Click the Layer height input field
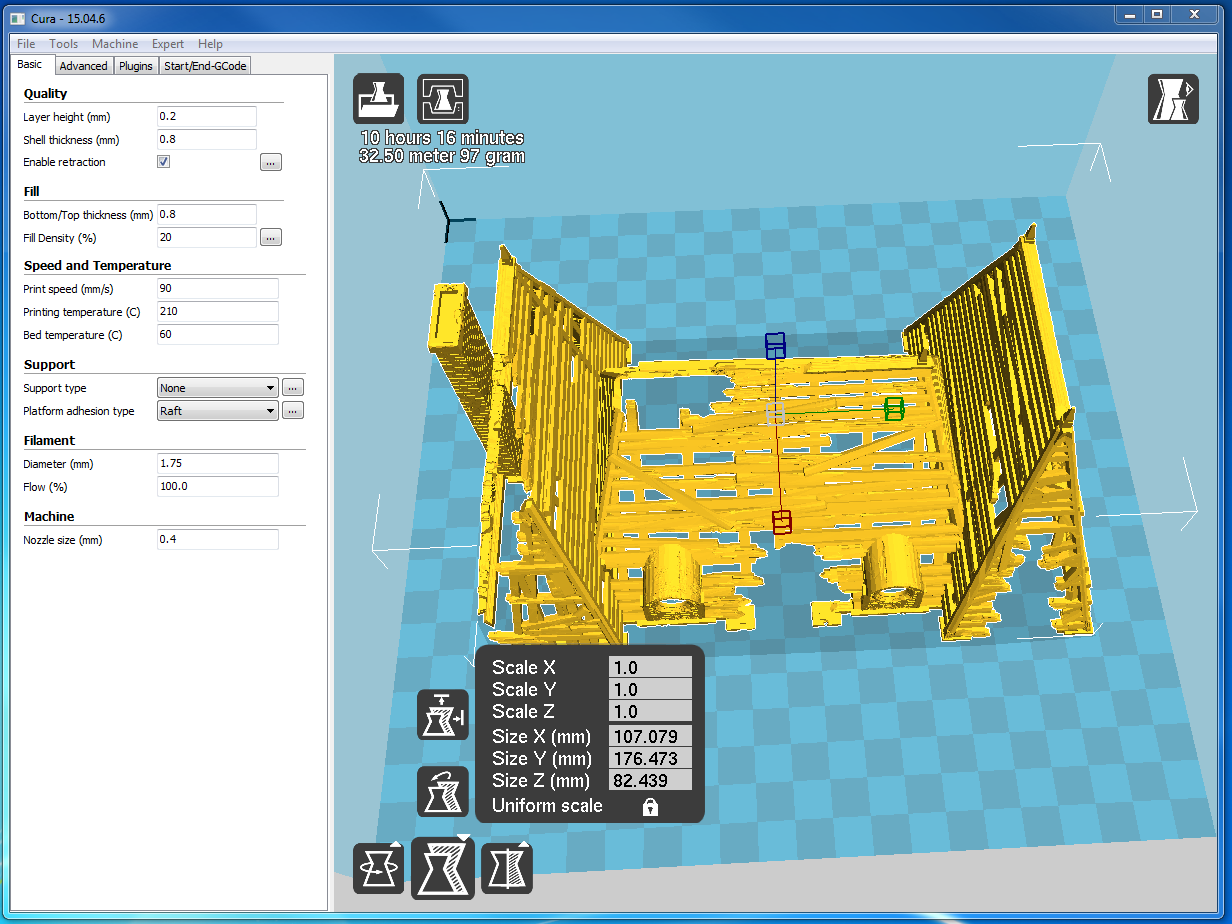 207,117
